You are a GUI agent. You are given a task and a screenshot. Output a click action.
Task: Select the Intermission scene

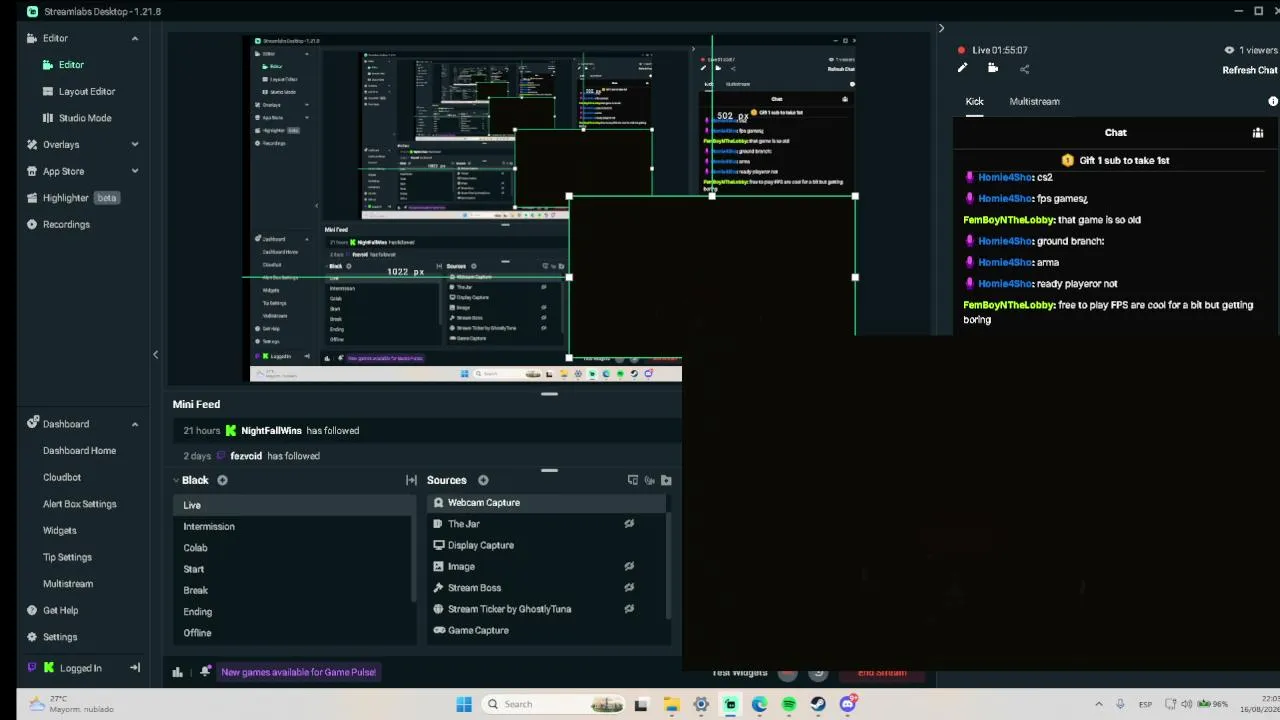click(x=293, y=527)
